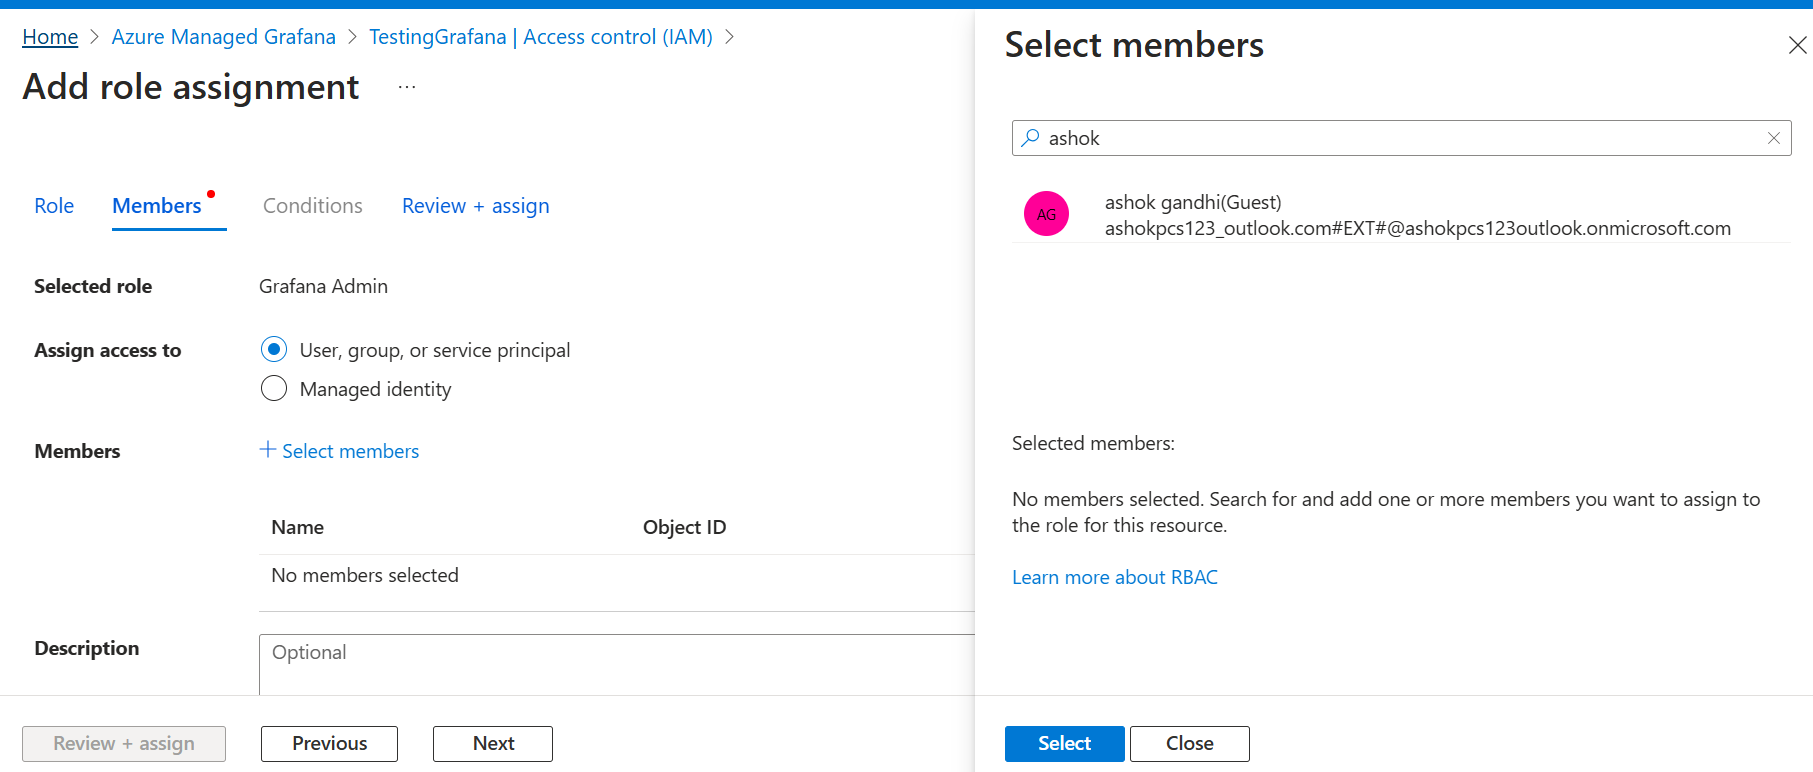Focus the member search field
The height and width of the screenshot is (772, 1813).
point(1401,138)
